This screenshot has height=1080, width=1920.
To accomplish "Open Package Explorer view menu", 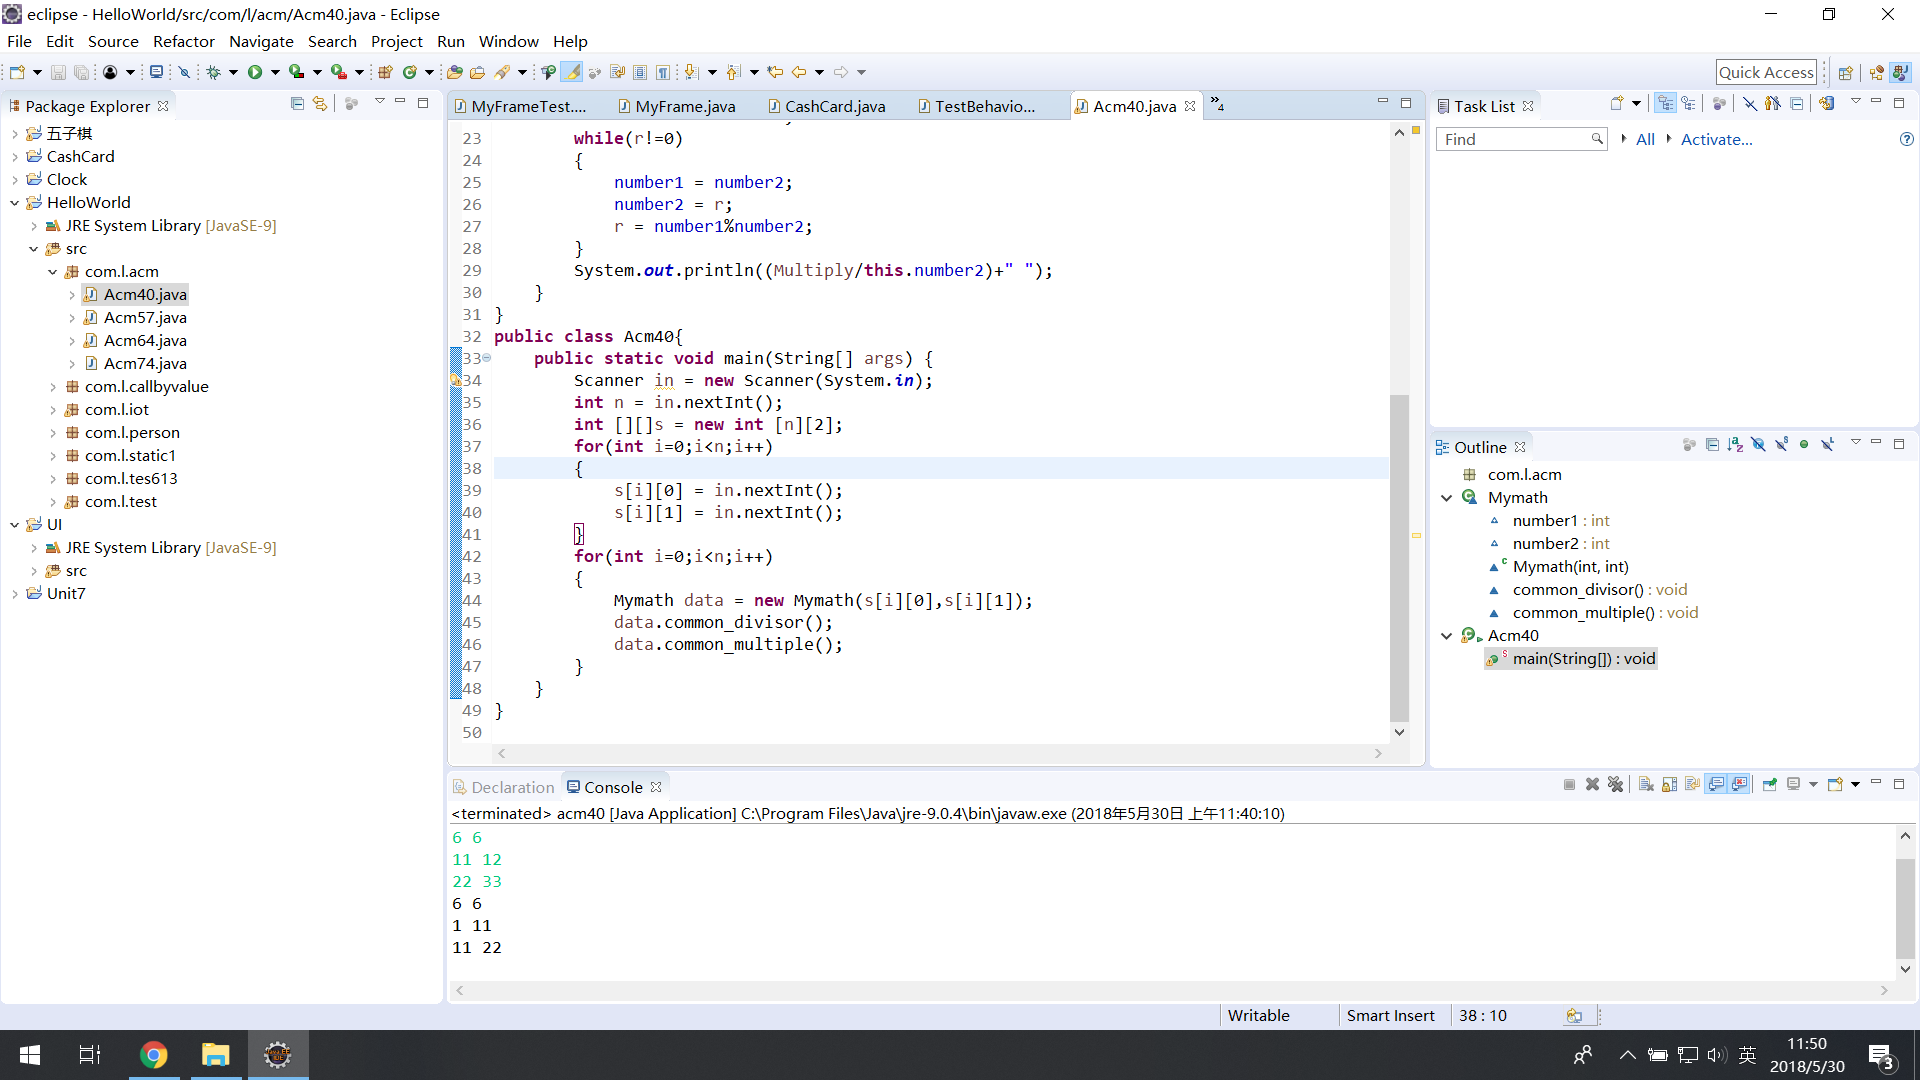I will point(379,103).
